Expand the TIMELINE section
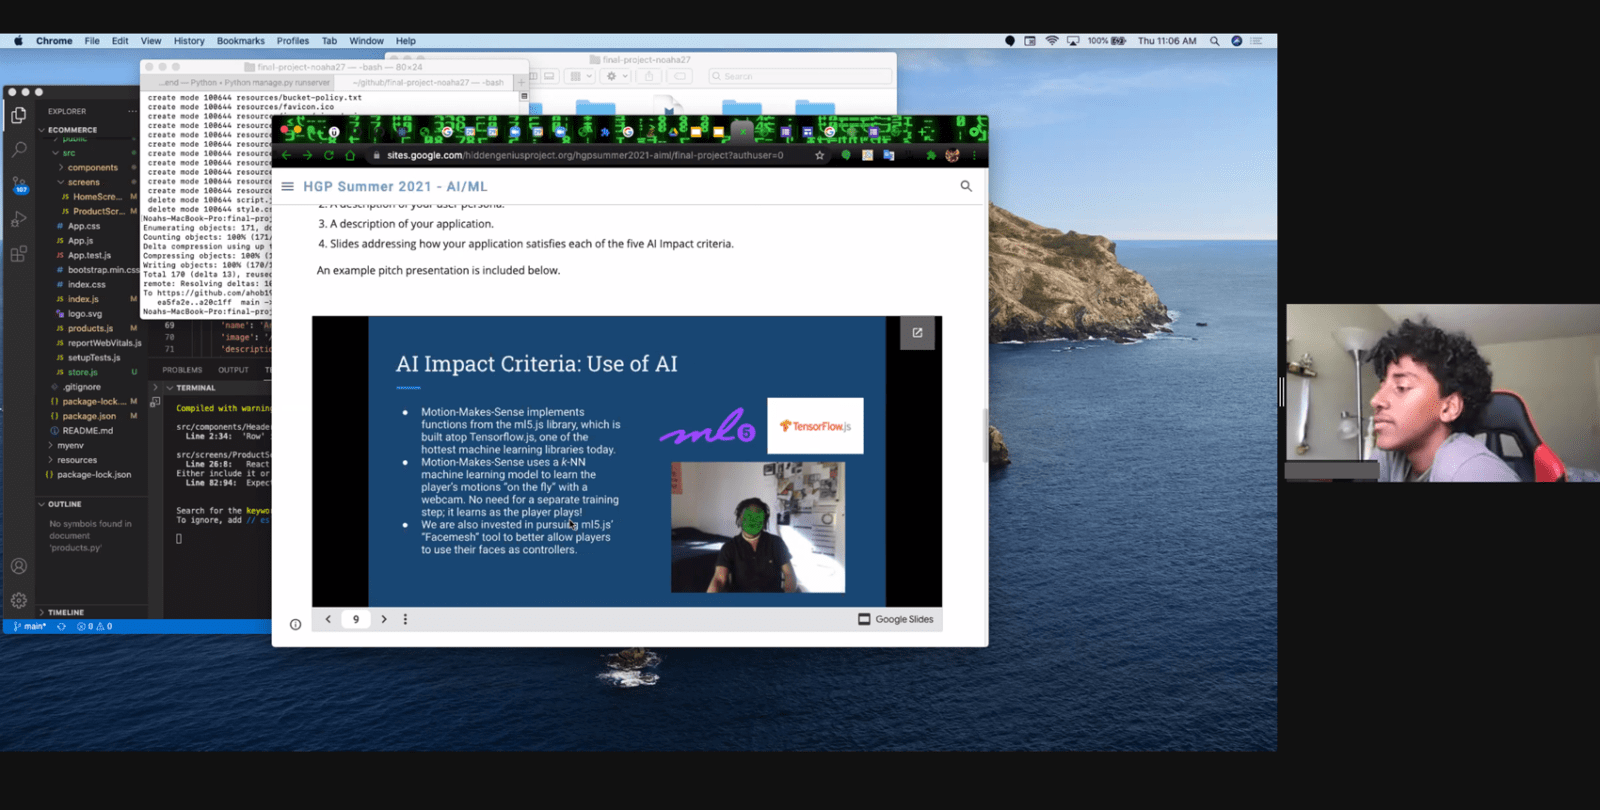Image resolution: width=1600 pixels, height=810 pixels. (x=65, y=612)
